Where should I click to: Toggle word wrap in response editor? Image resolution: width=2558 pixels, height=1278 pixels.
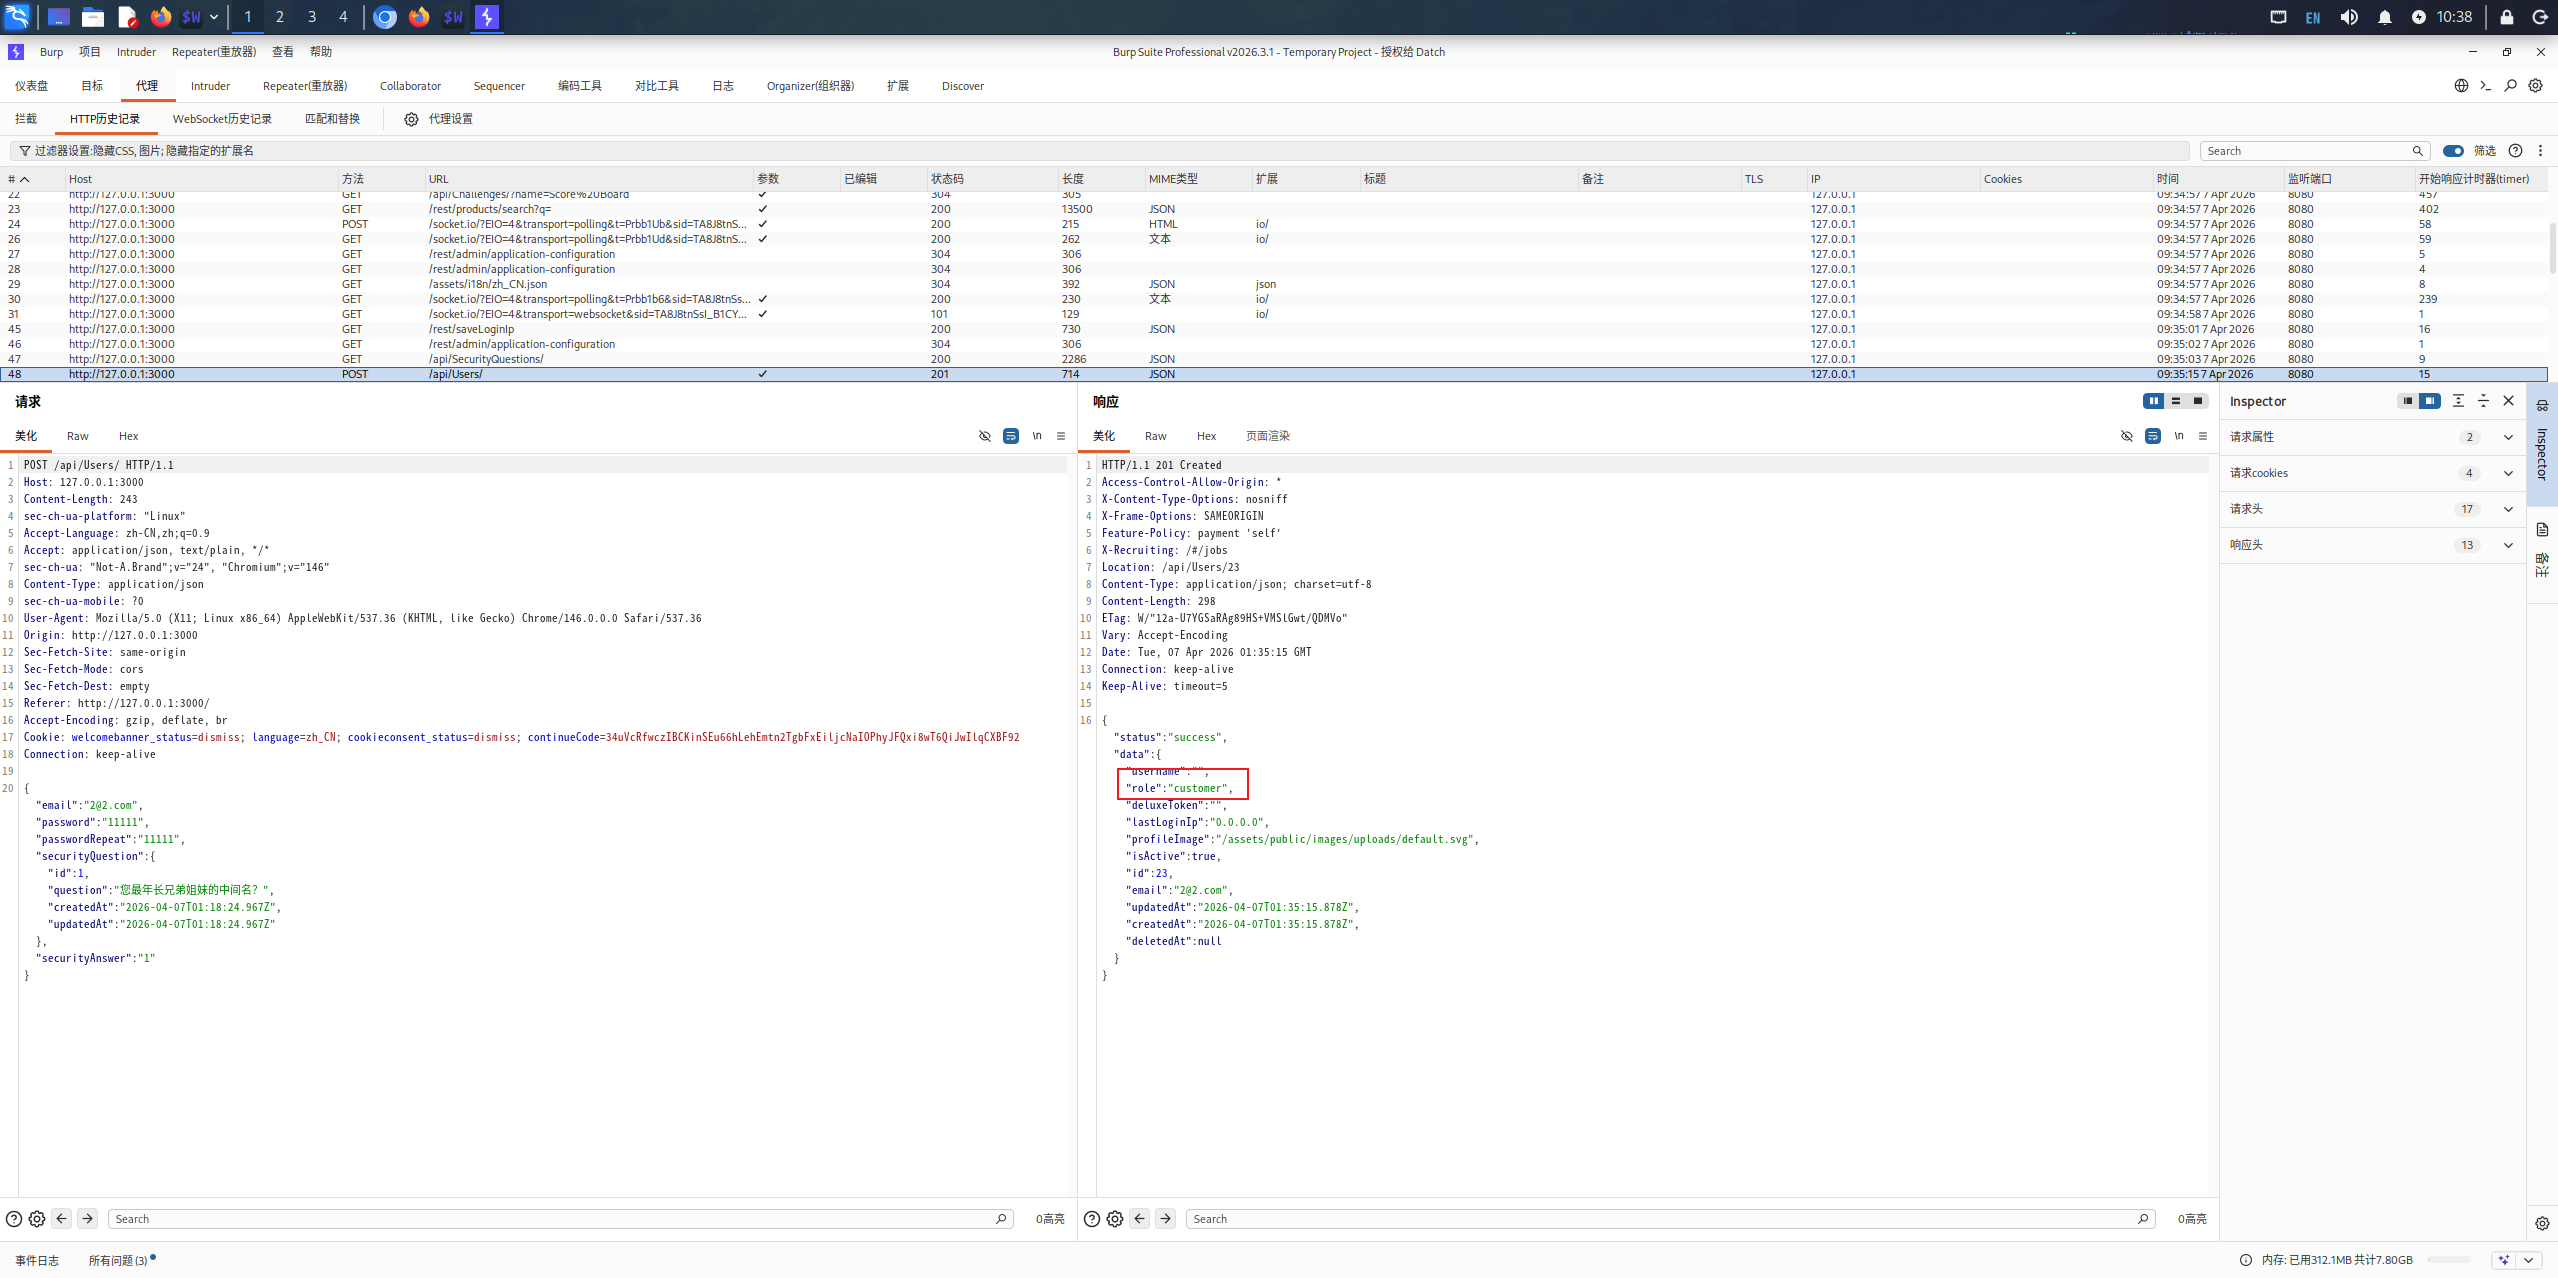(2153, 436)
